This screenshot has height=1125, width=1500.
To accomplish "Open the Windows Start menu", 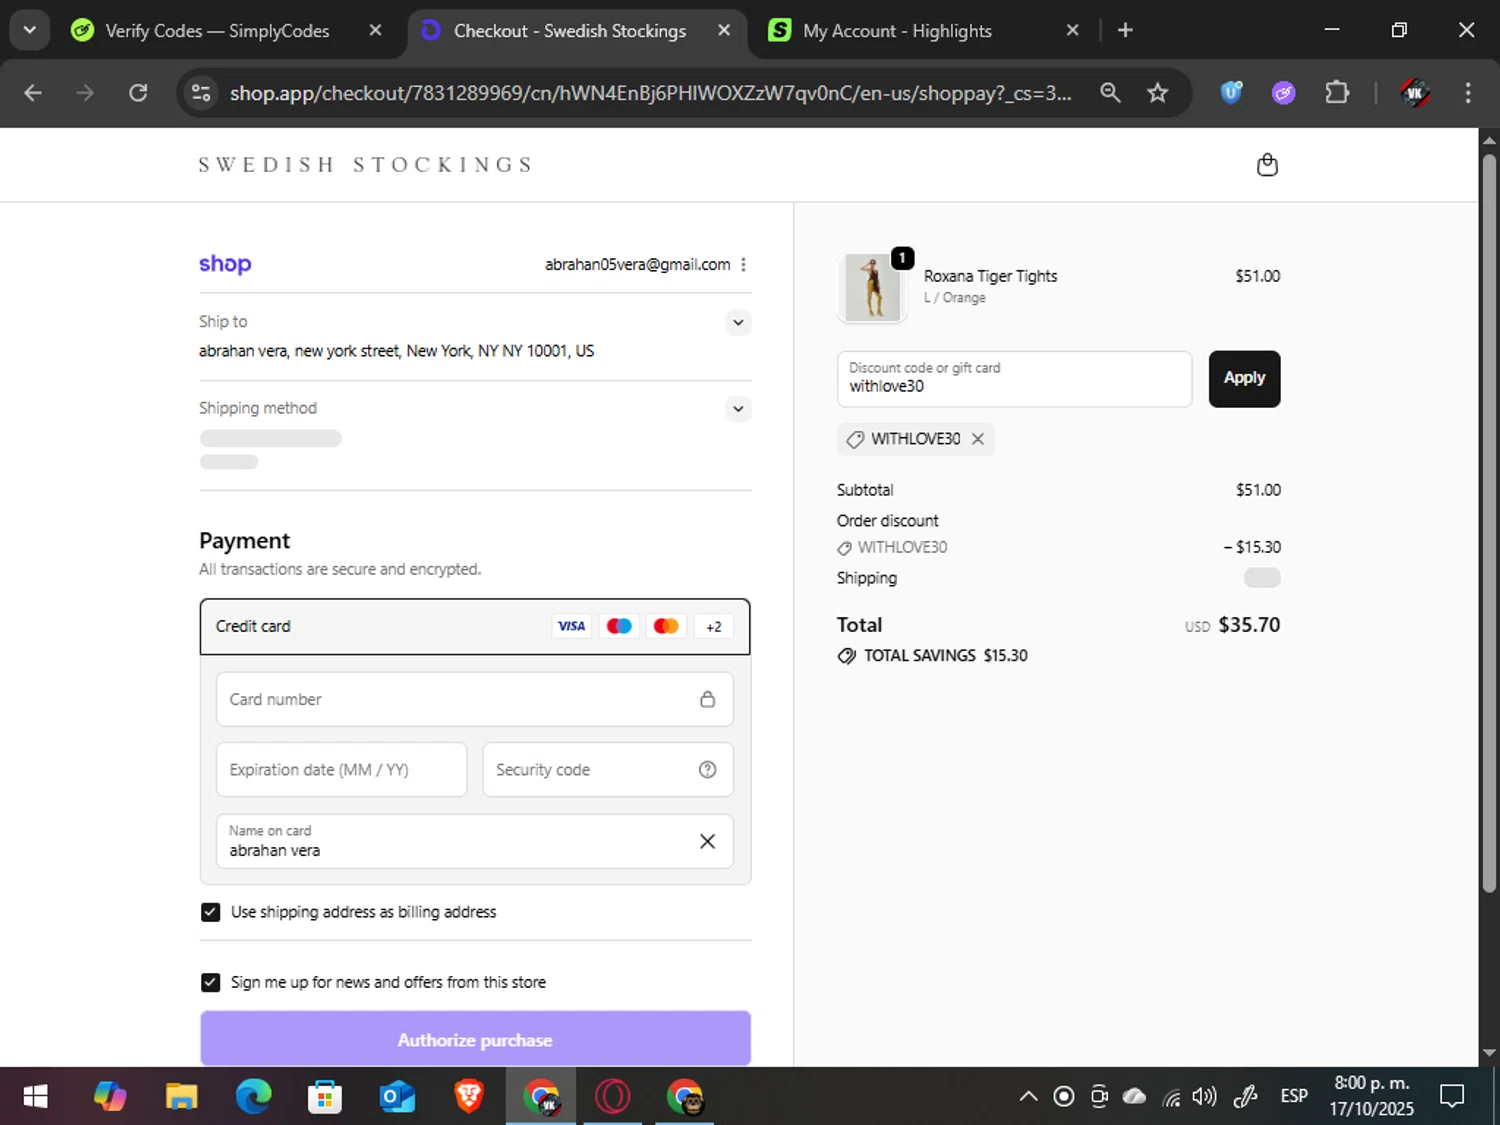I will point(35,1097).
